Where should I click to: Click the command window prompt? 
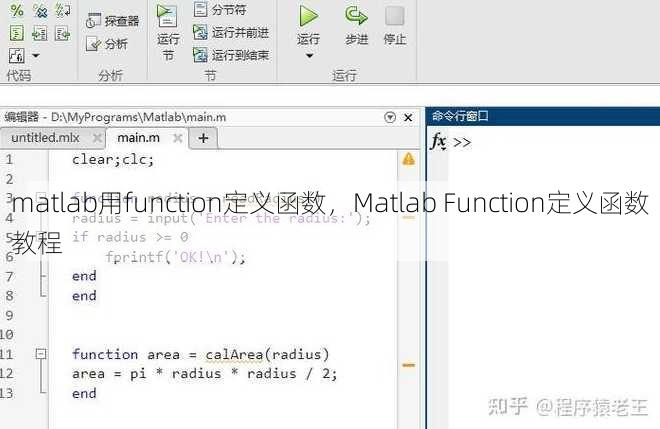tap(462, 142)
